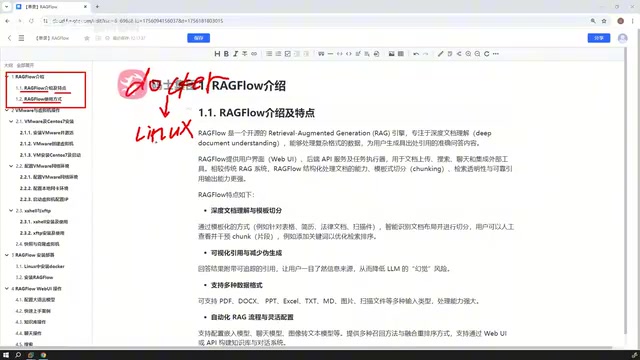
Task: Insert an image via the picture icon
Action: pos(391,54)
